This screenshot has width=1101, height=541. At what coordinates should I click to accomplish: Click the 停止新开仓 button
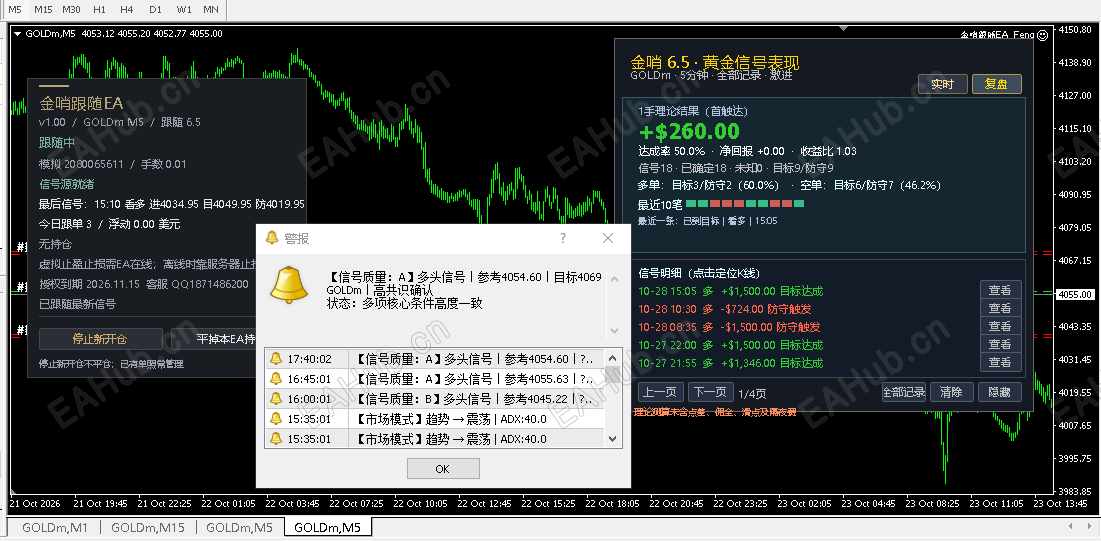click(x=100, y=339)
